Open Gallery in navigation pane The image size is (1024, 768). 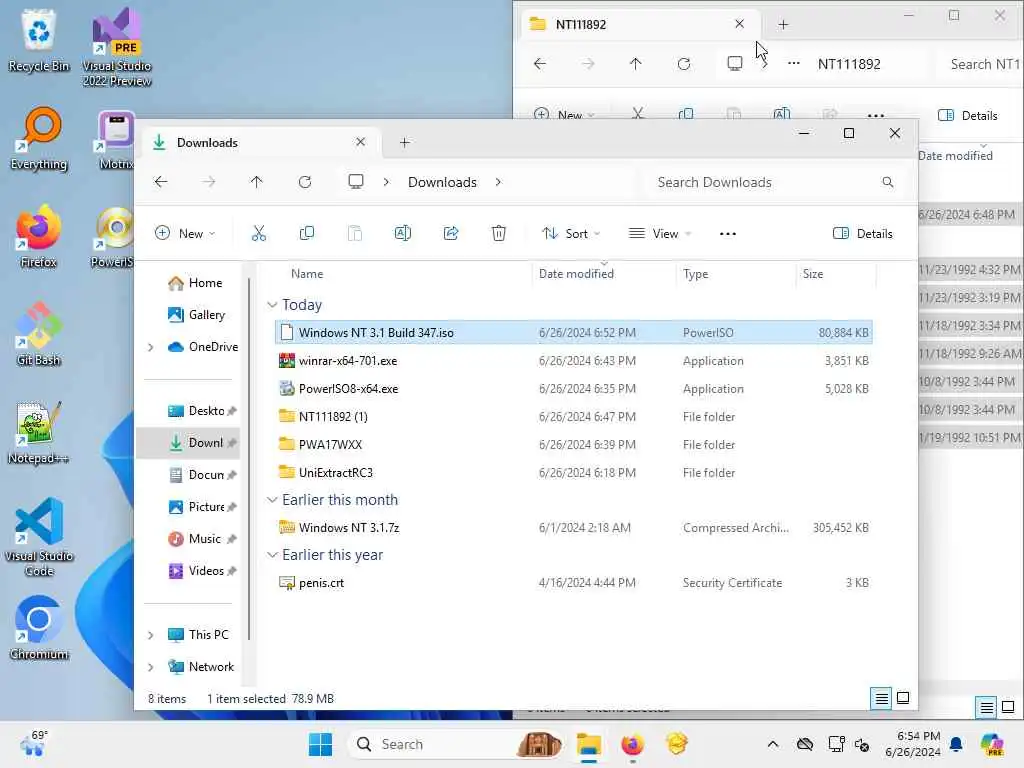click(196, 315)
